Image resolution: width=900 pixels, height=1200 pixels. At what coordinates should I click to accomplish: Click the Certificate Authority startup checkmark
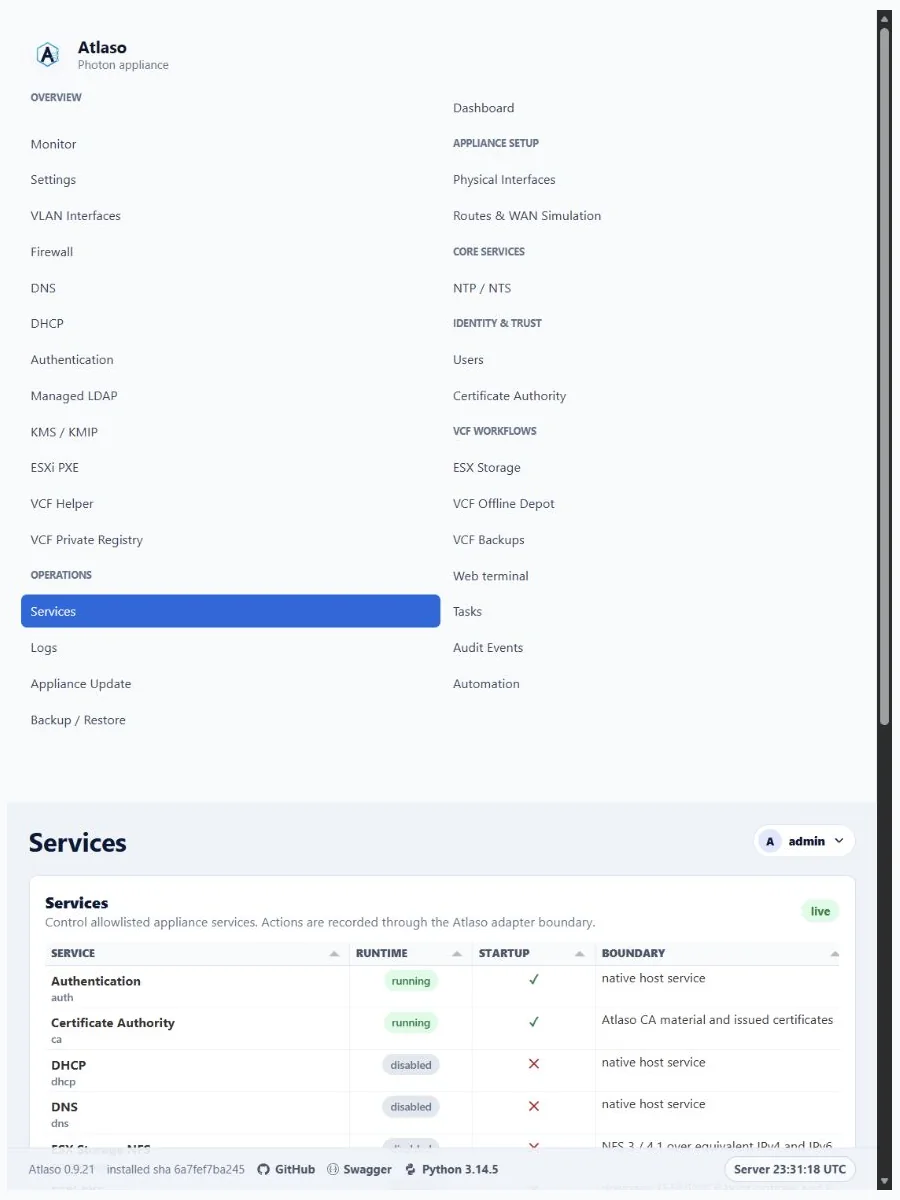pos(534,1022)
